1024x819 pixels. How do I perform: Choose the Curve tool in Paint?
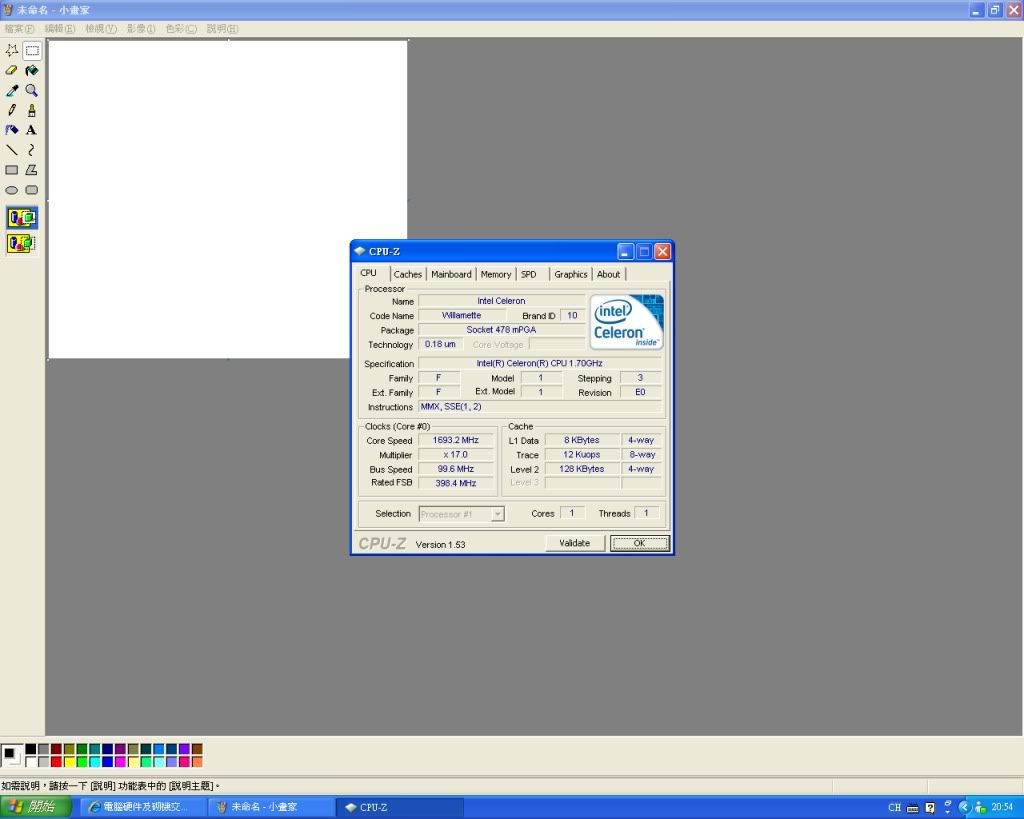pyautogui.click(x=31, y=150)
